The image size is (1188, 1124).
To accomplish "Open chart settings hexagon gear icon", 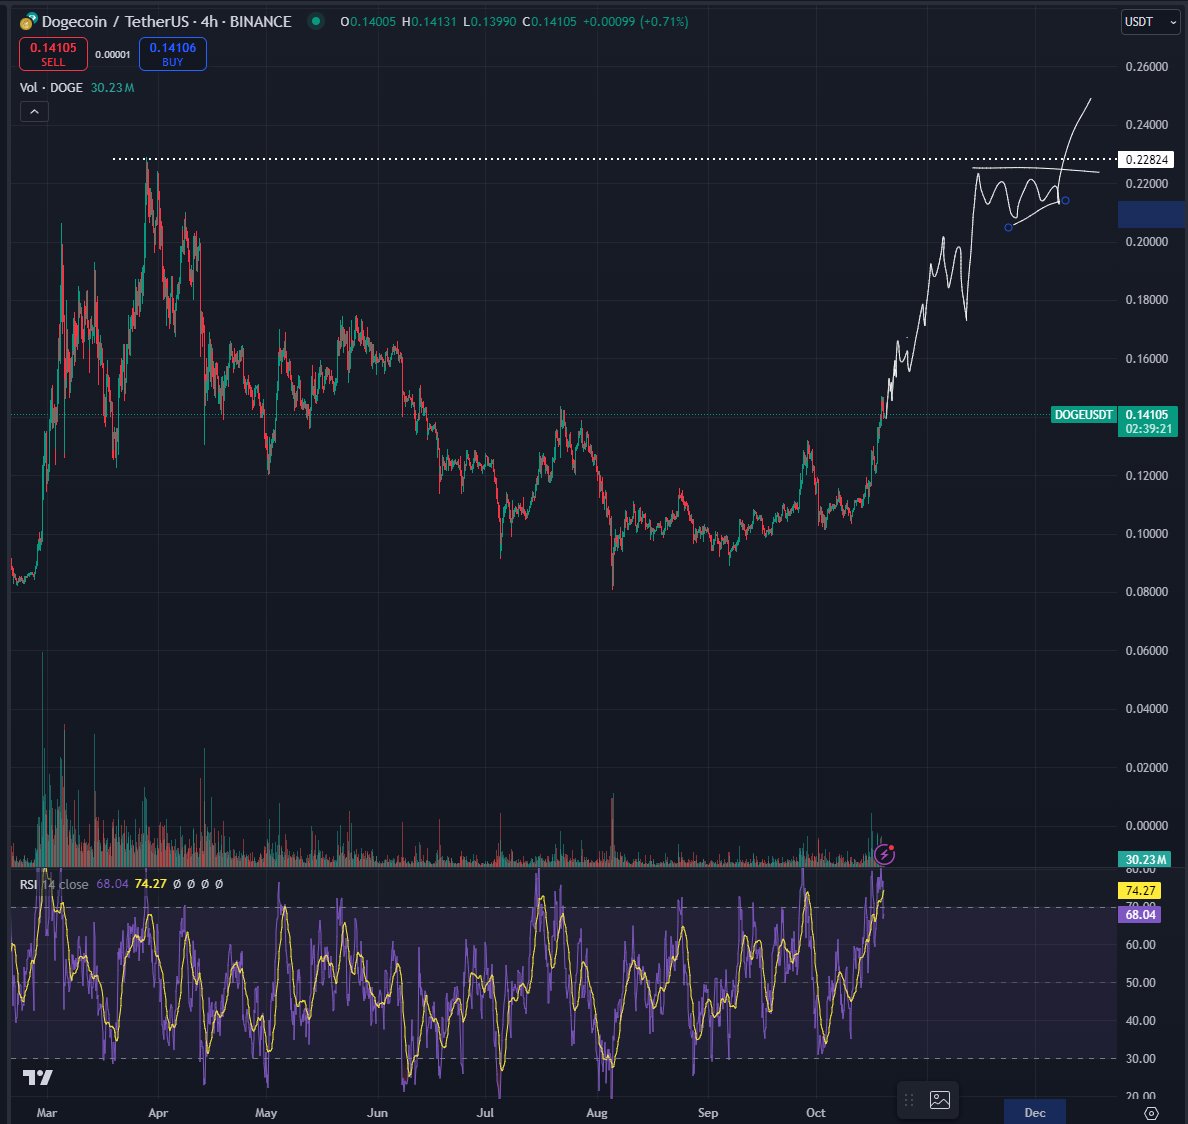I will [1151, 1113].
